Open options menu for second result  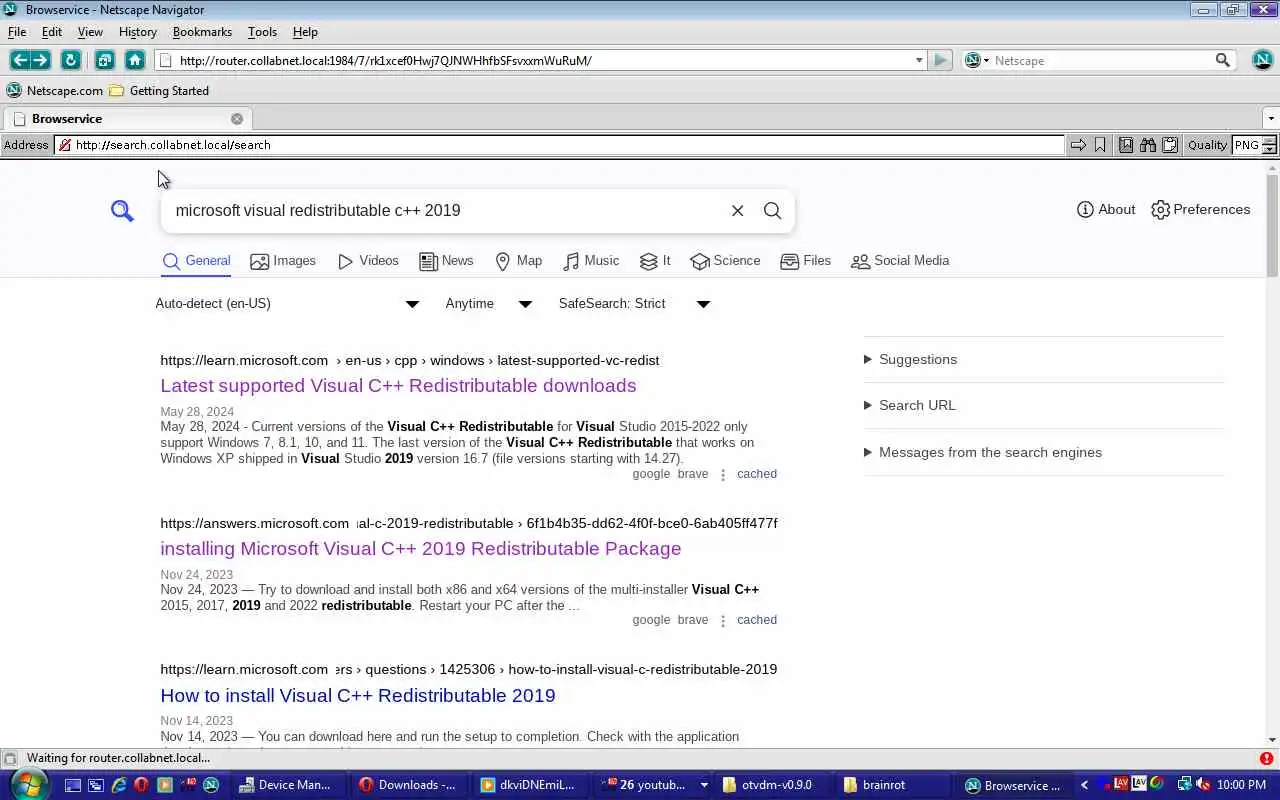723,621
